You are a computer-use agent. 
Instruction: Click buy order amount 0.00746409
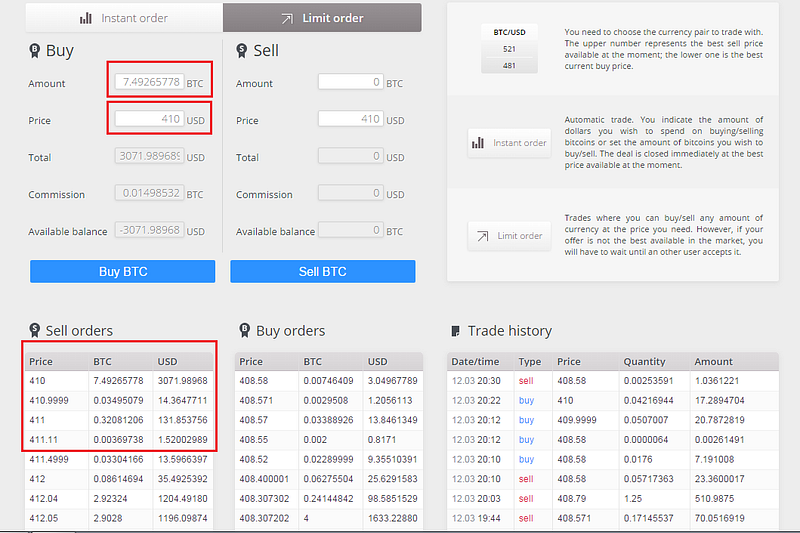(x=328, y=381)
